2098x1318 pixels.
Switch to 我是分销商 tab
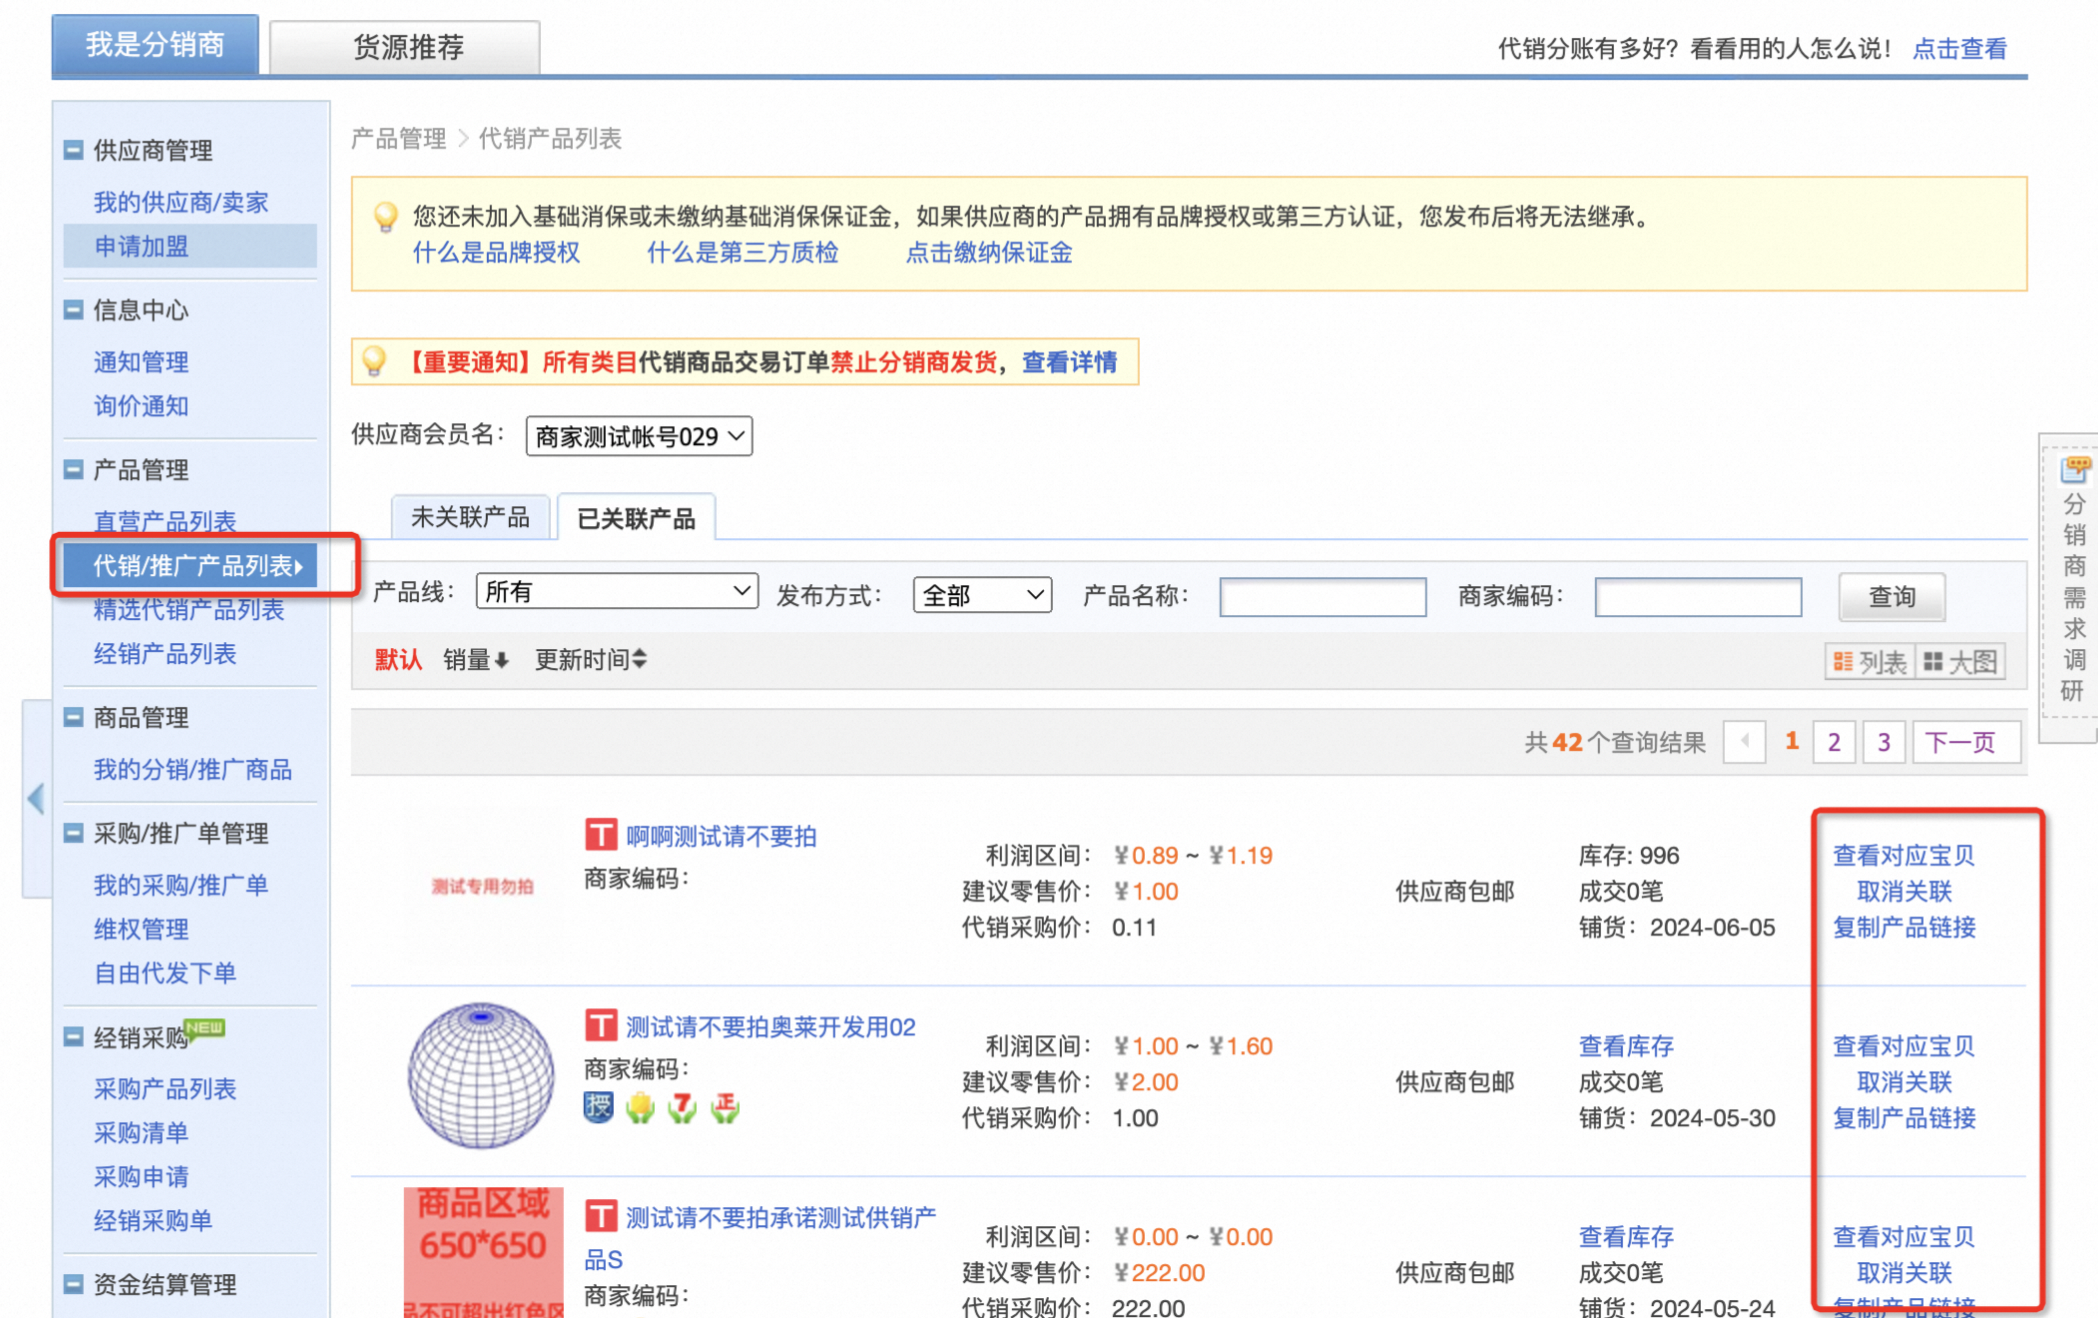(155, 45)
